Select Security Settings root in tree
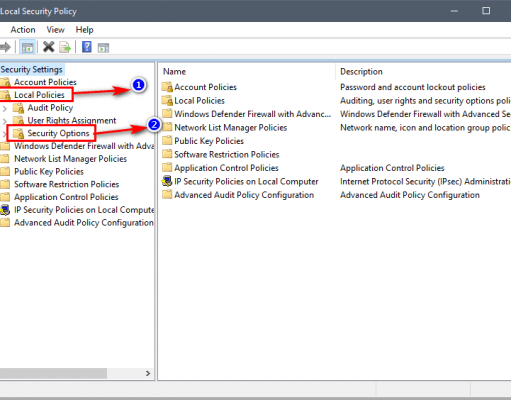The height and width of the screenshot is (400, 511). point(31,69)
